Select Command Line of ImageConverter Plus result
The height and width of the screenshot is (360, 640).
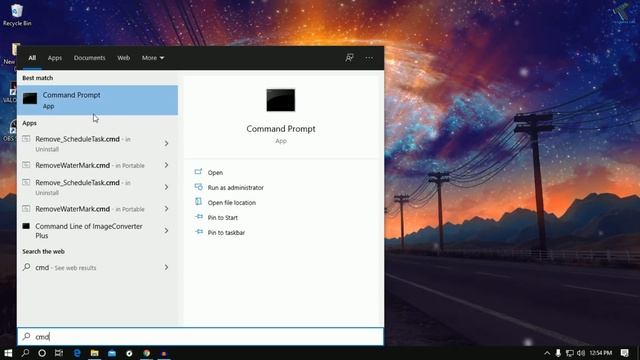[x=97, y=231]
